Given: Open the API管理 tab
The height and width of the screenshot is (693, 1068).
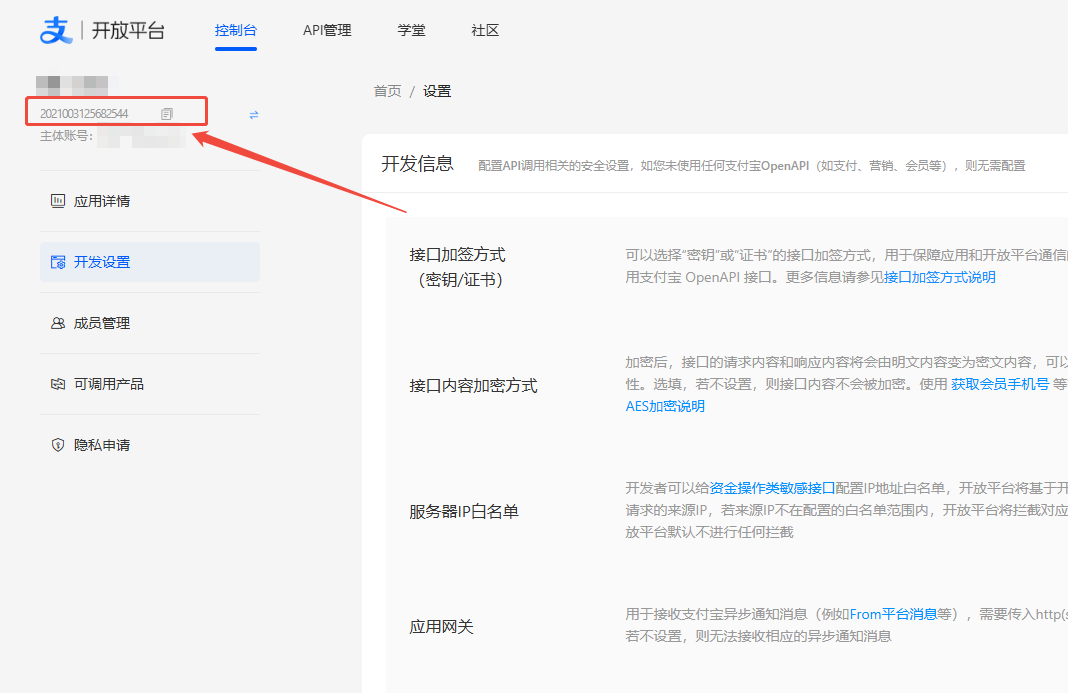Looking at the screenshot, I should click(x=327, y=30).
